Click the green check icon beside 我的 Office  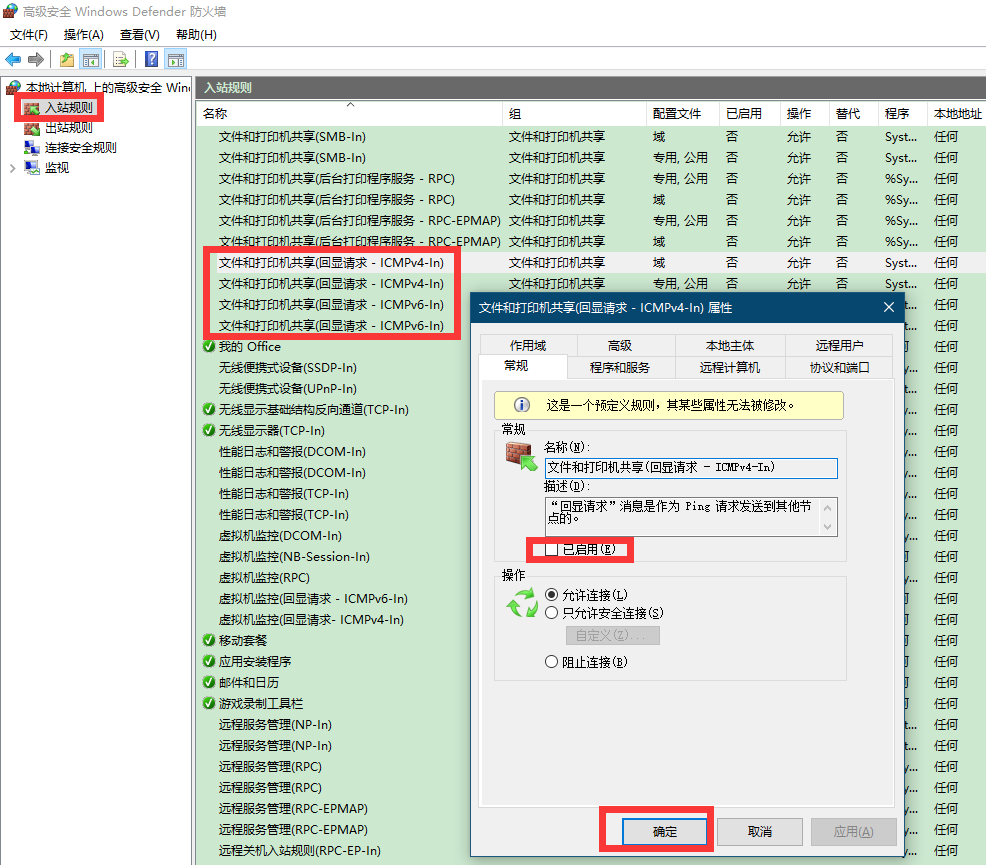click(209, 346)
